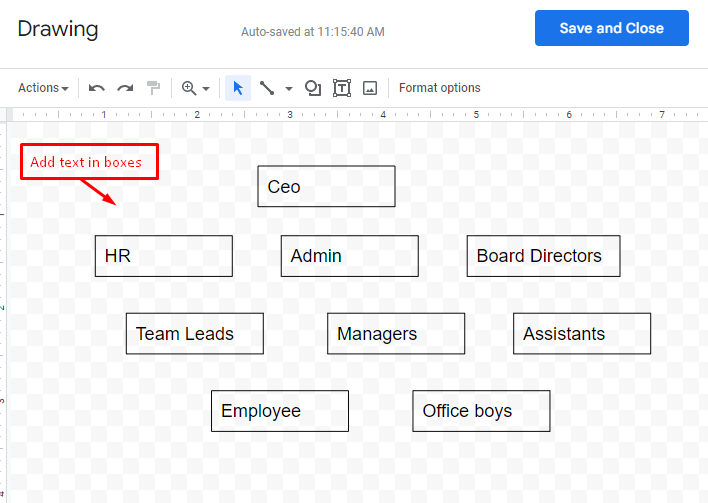Open the Shape tool
The height and width of the screenshot is (503, 708).
coord(313,88)
